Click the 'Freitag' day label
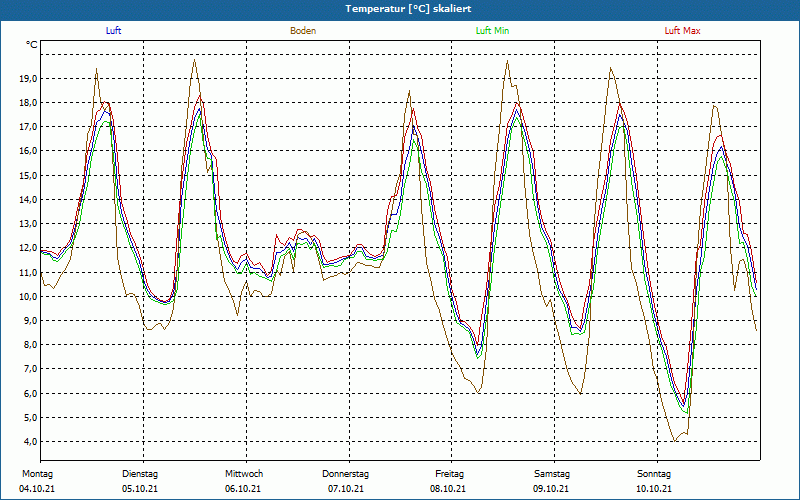The image size is (800, 500). point(449,474)
